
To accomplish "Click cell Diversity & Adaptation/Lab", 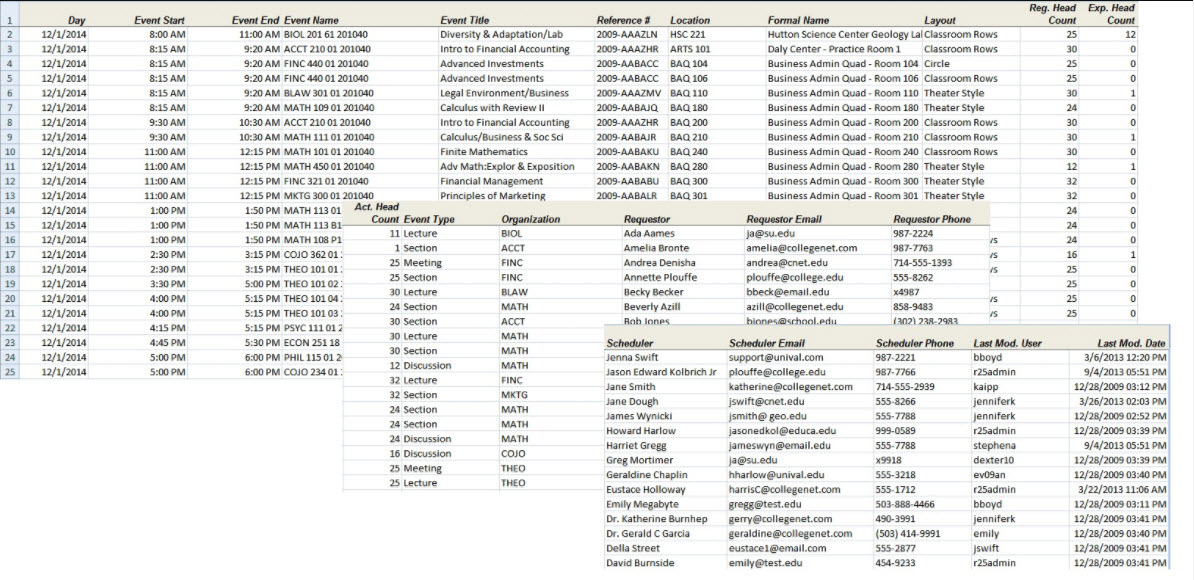I will (501, 35).
